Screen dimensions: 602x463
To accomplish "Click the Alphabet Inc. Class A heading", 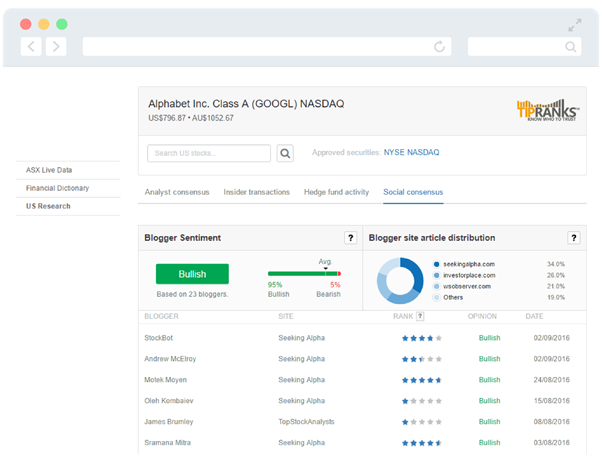I will point(246,104).
